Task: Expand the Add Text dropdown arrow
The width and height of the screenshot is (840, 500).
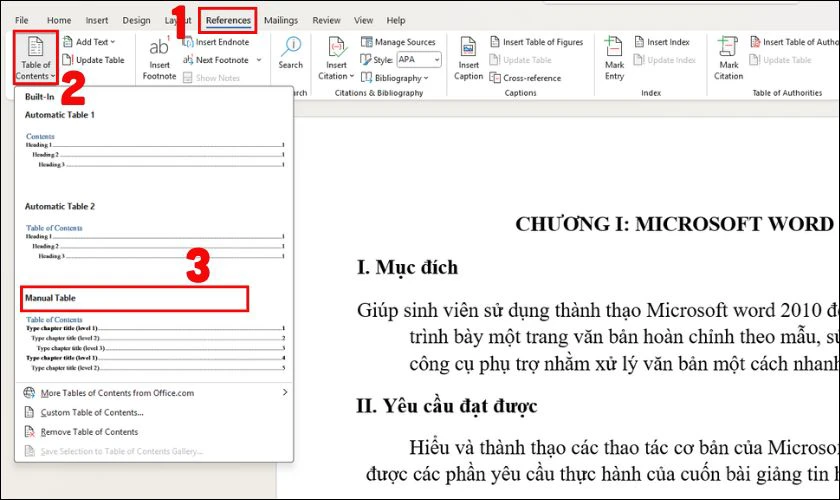Action: (x=112, y=42)
